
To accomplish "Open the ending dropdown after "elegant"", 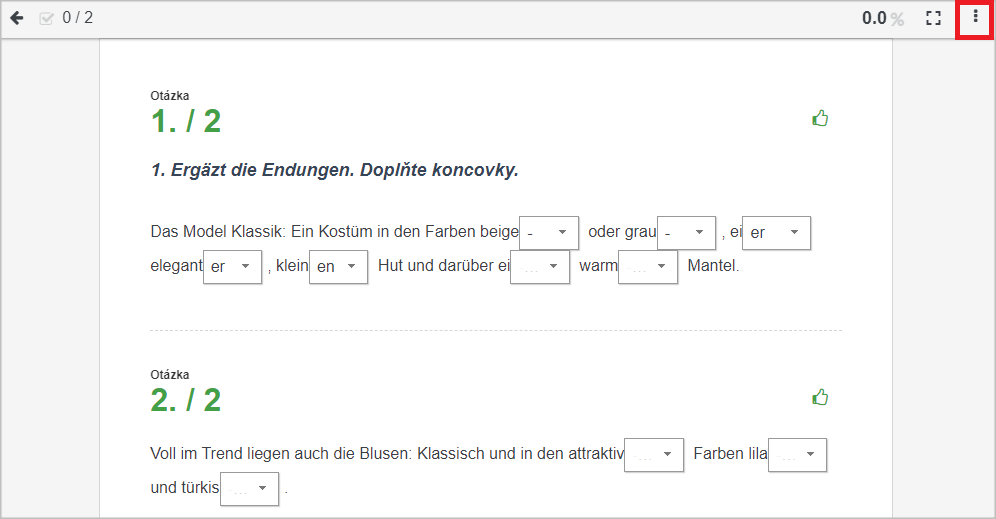I will pos(232,267).
